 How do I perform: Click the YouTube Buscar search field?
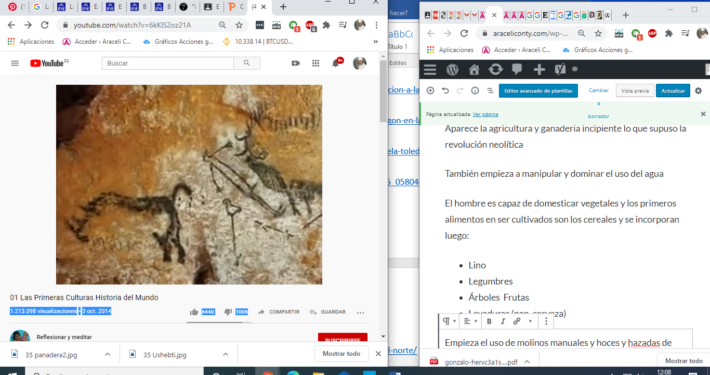tap(168, 63)
